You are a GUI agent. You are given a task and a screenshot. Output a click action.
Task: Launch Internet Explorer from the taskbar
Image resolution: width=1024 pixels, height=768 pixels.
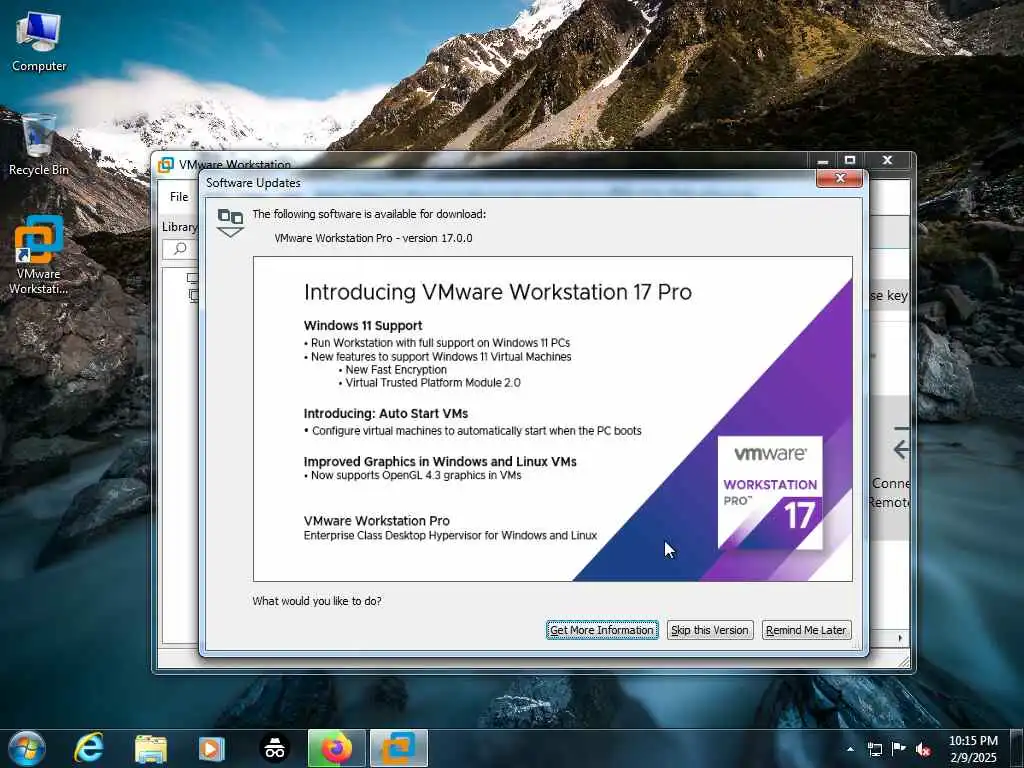click(x=88, y=748)
